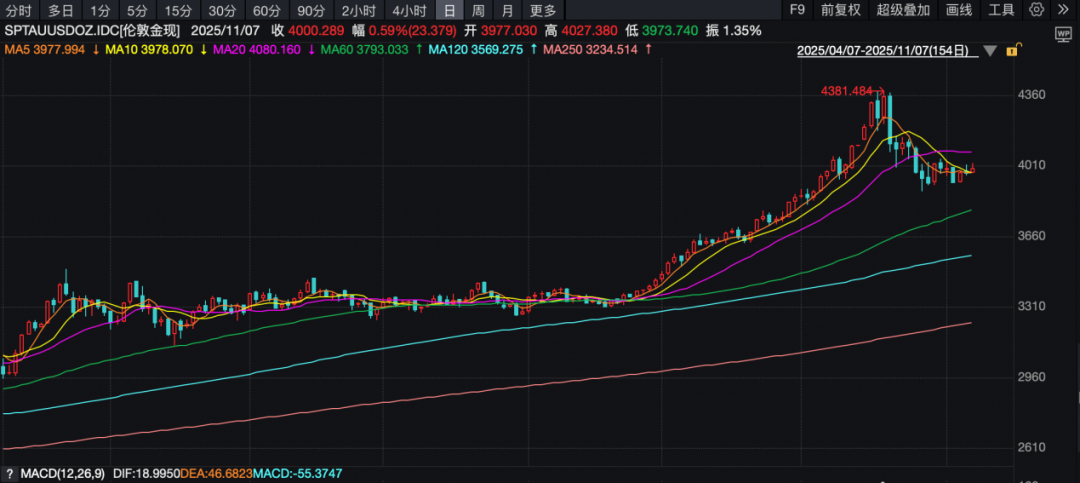Open the 前复权 adjustment dropdown
This screenshot has height=483, width=1080.
pyautogui.click(x=841, y=11)
